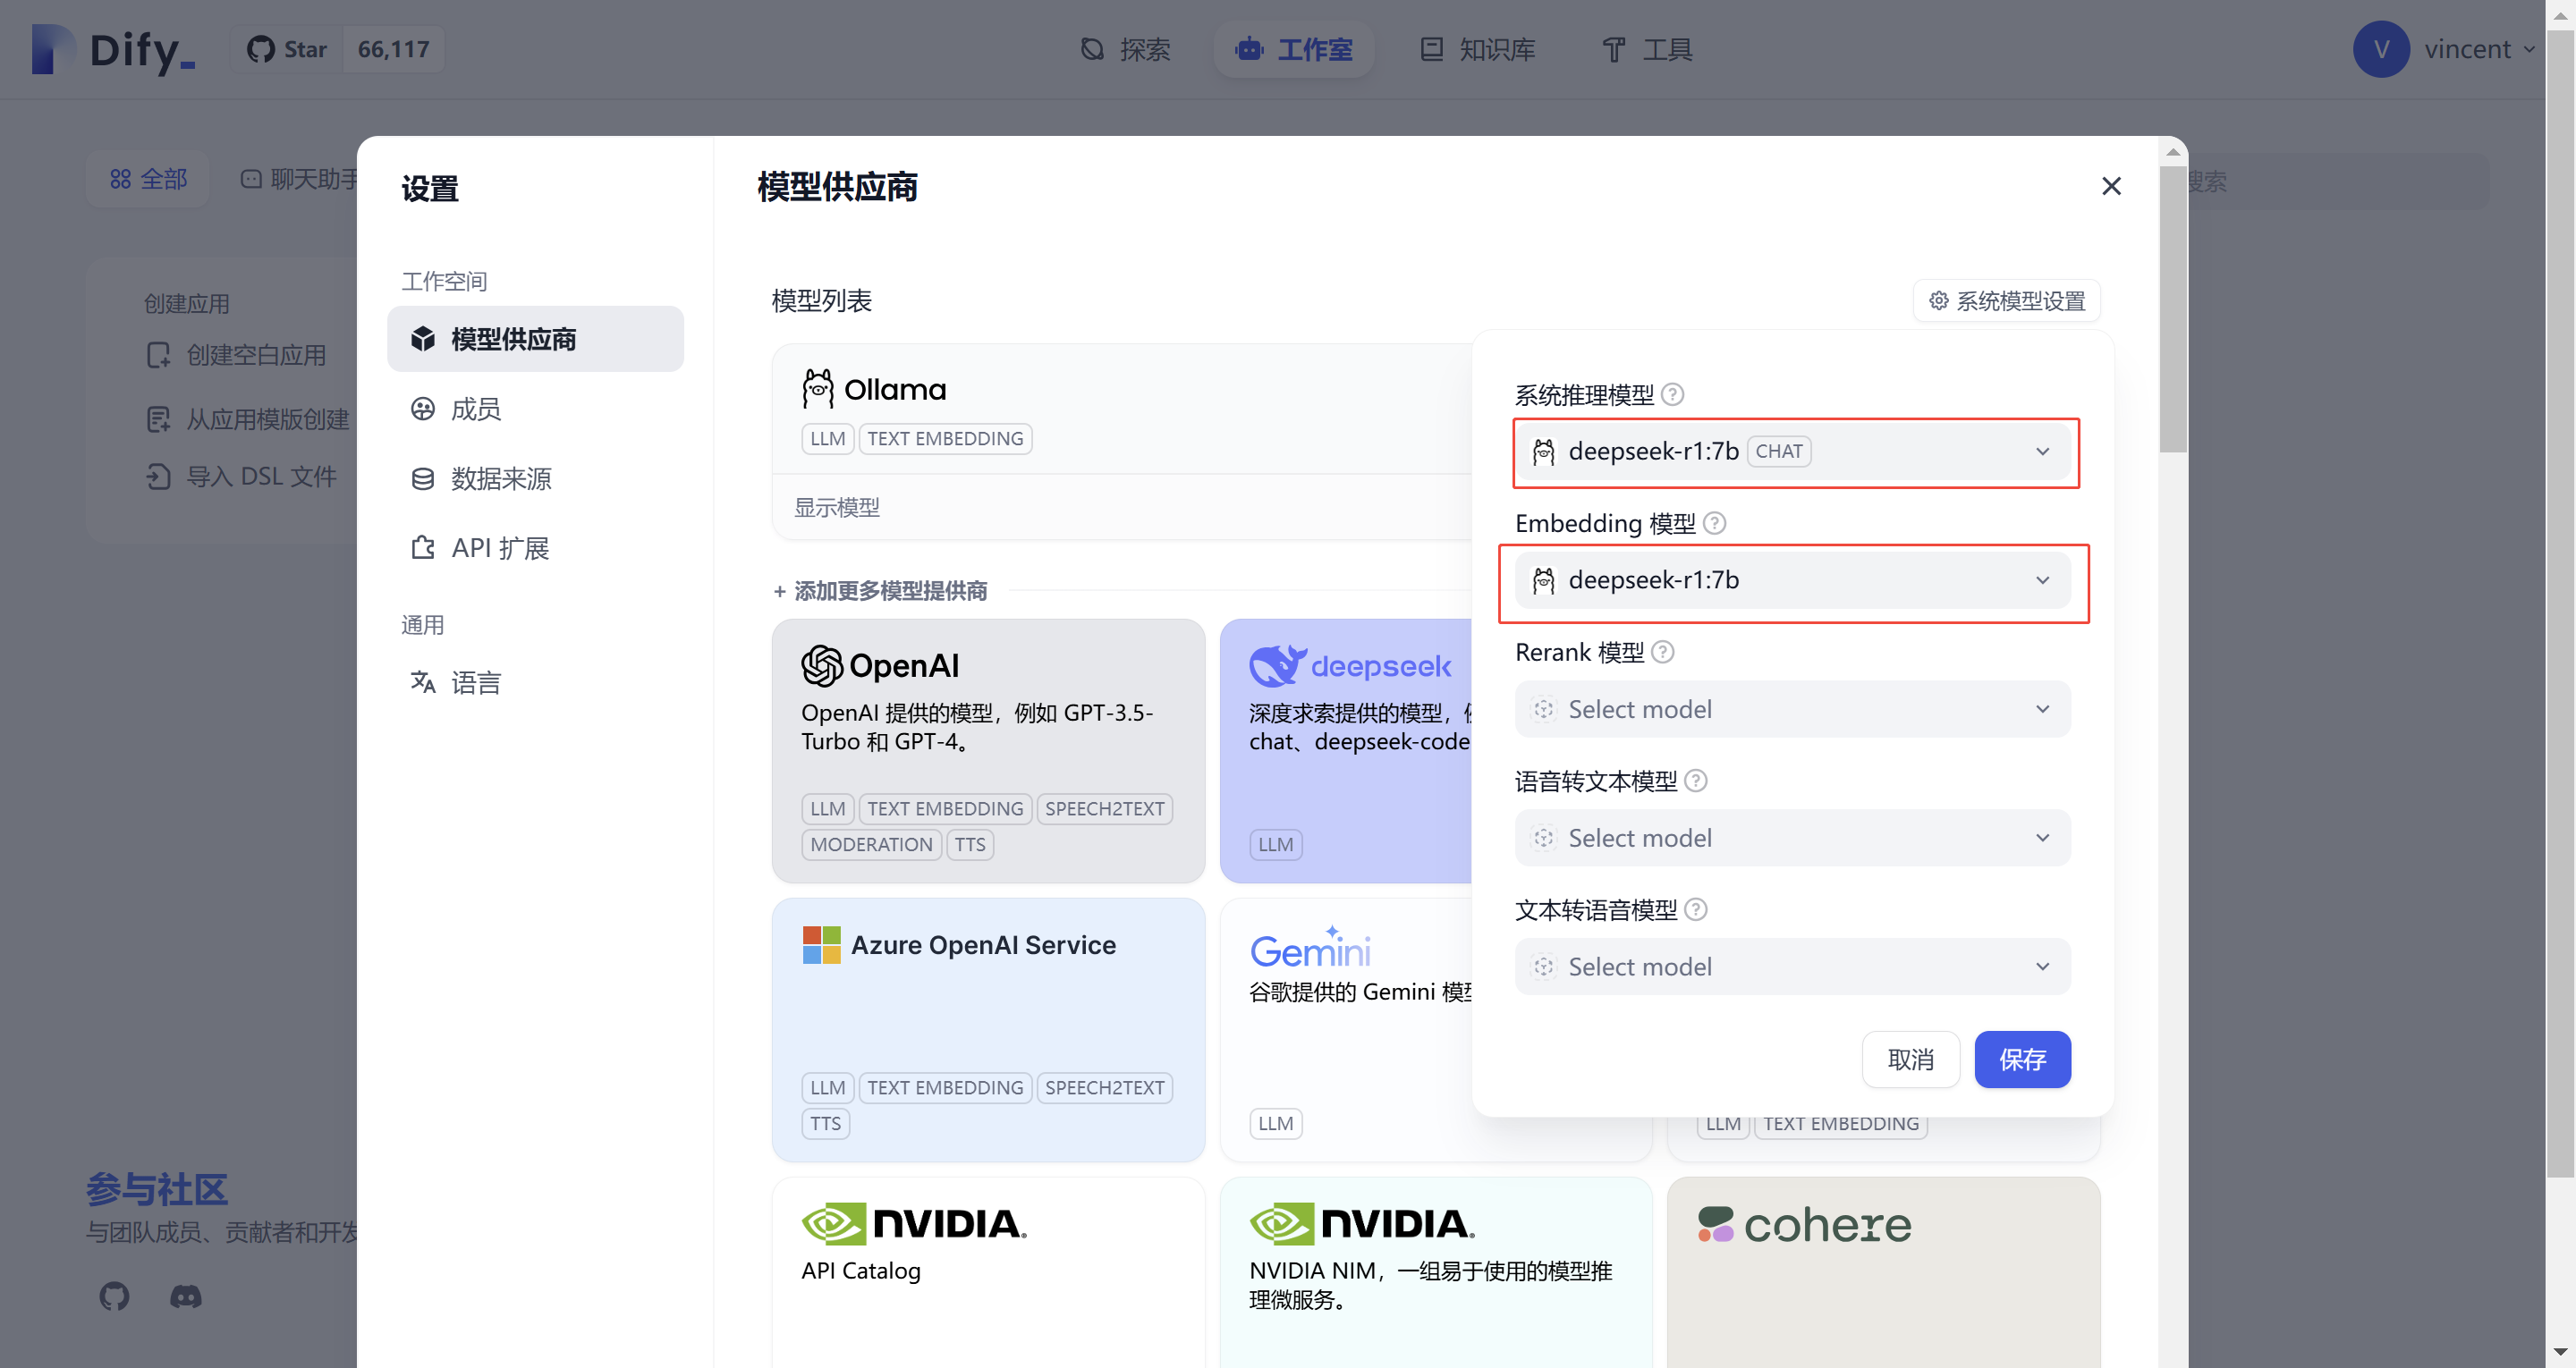Switch to the 工具 tab
The height and width of the screenshot is (1368, 2576).
click(1647, 49)
